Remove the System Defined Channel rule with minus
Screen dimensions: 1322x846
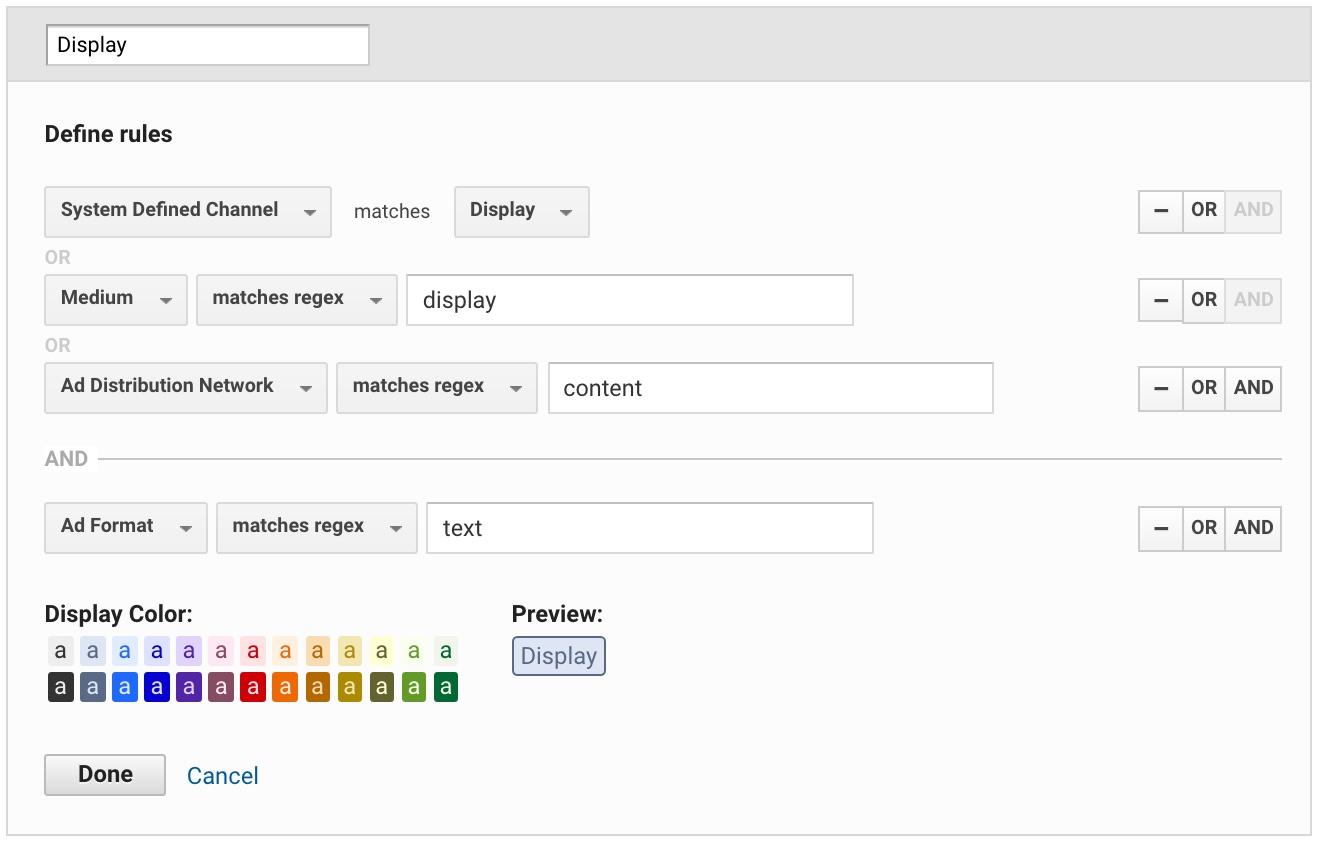click(x=1161, y=211)
